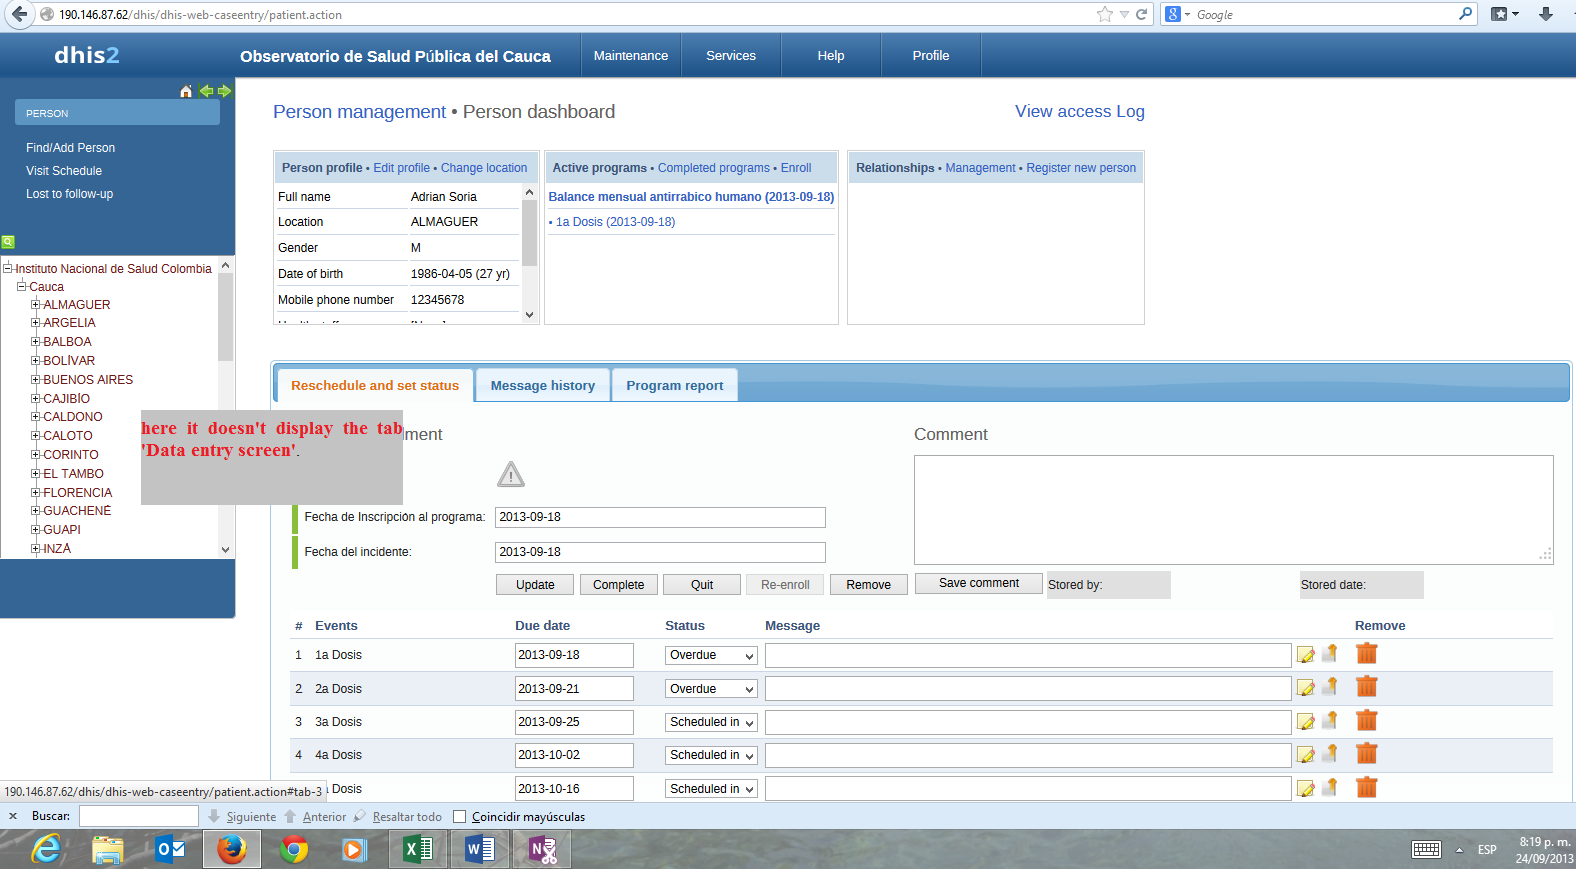
Task: Open Firefox from the Windows taskbar
Action: (231, 849)
